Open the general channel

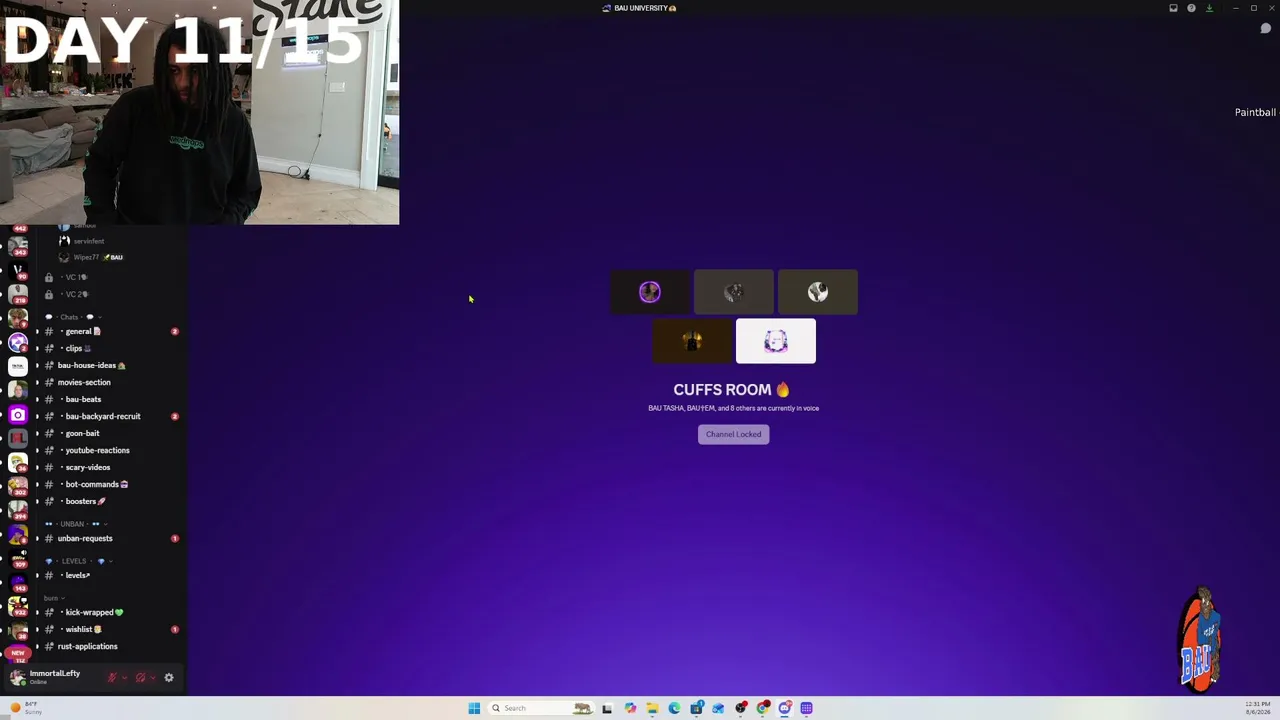[x=108, y=331]
